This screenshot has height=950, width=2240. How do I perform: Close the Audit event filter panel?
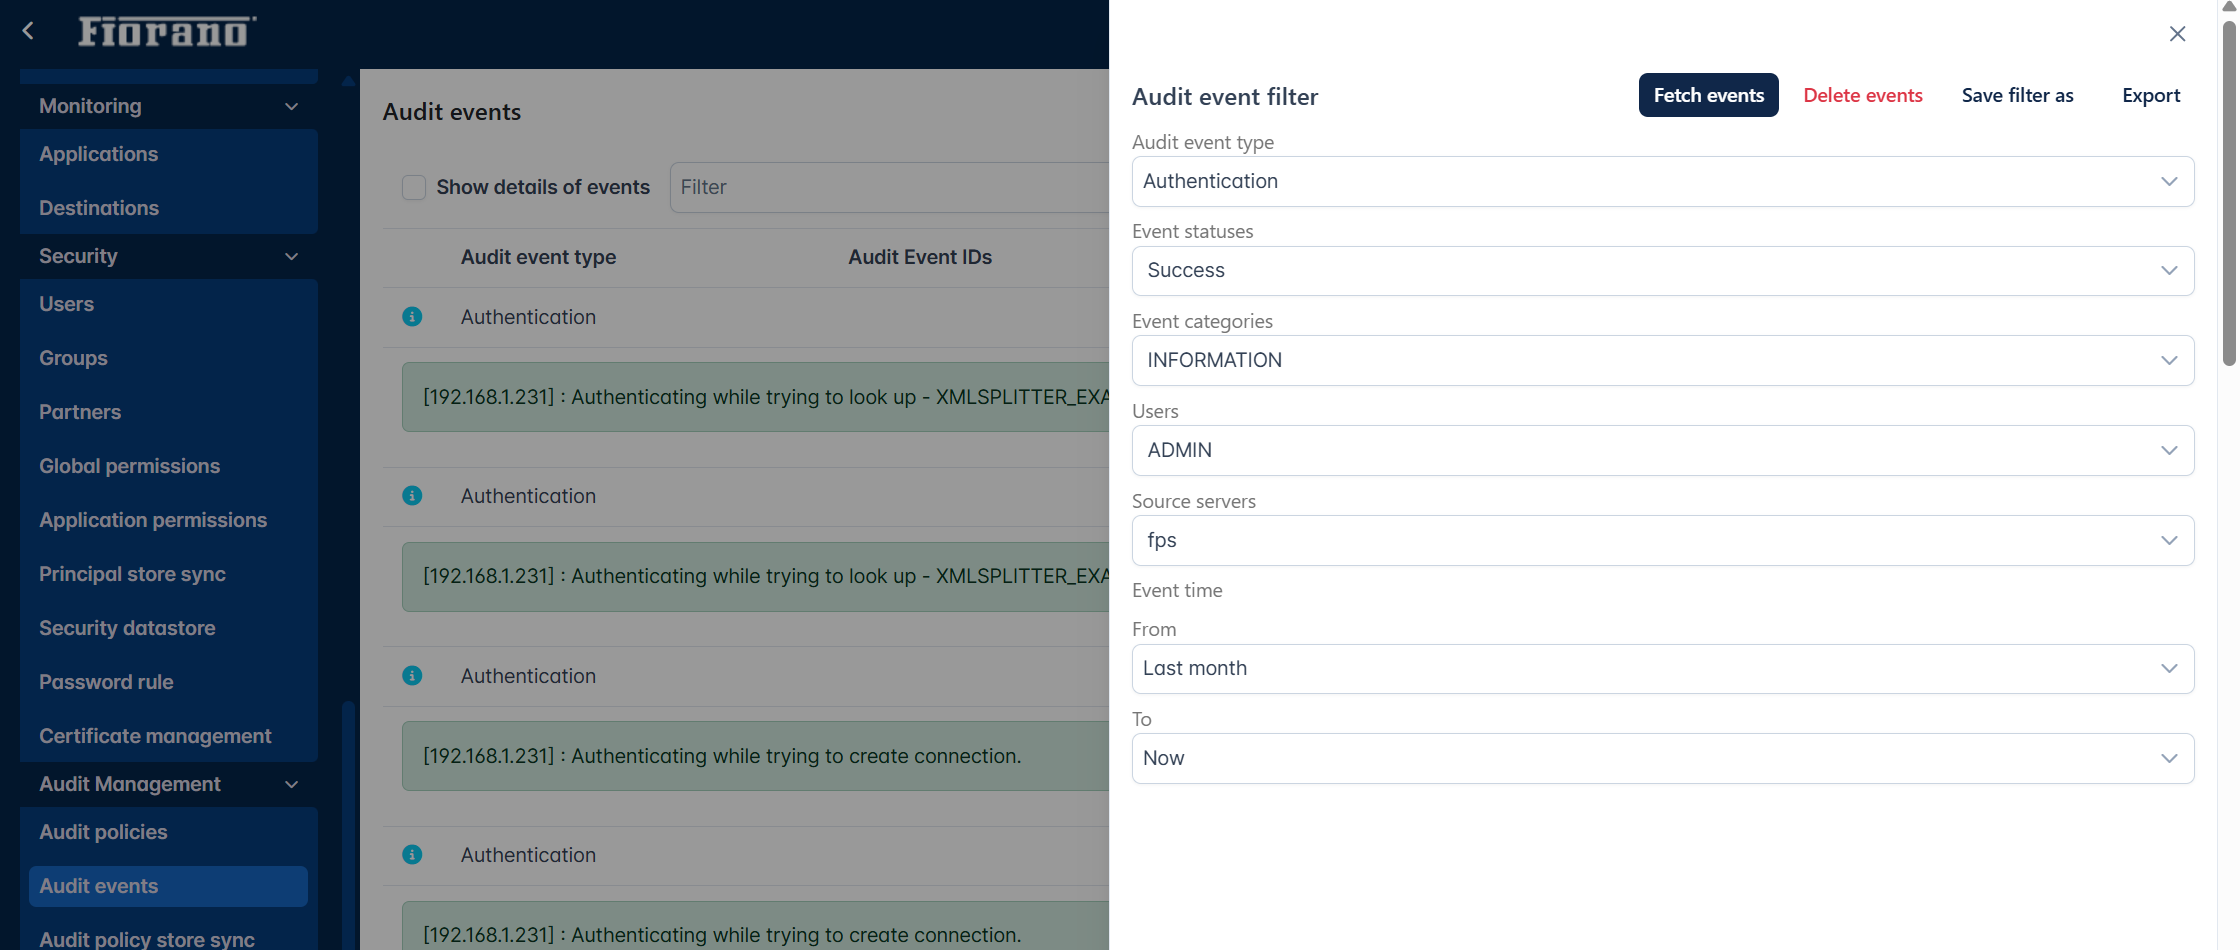2177,34
